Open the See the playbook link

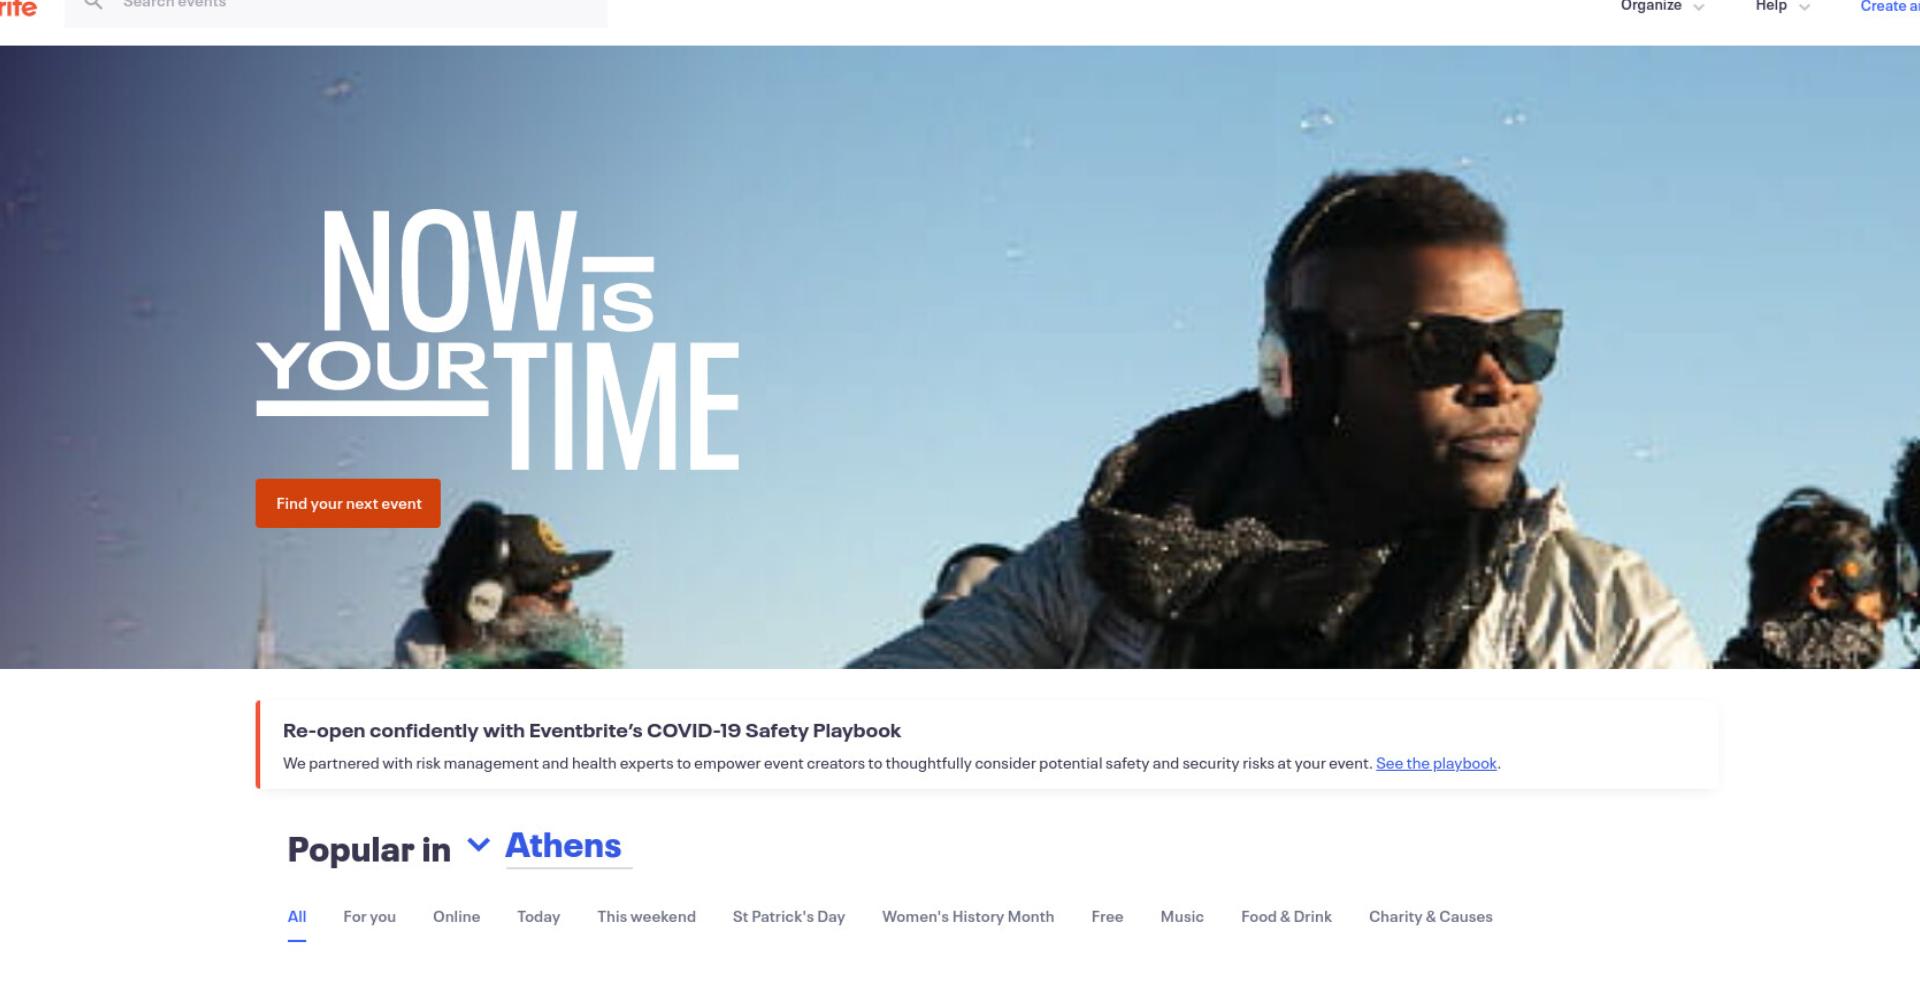1436,763
